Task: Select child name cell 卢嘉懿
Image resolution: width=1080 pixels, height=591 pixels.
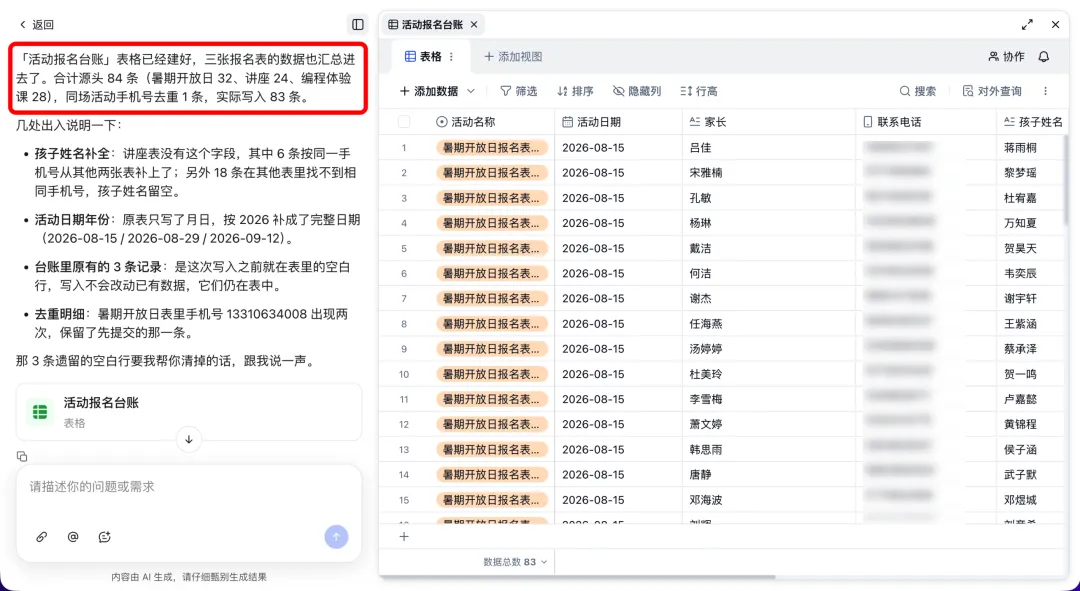Action: (1032, 399)
